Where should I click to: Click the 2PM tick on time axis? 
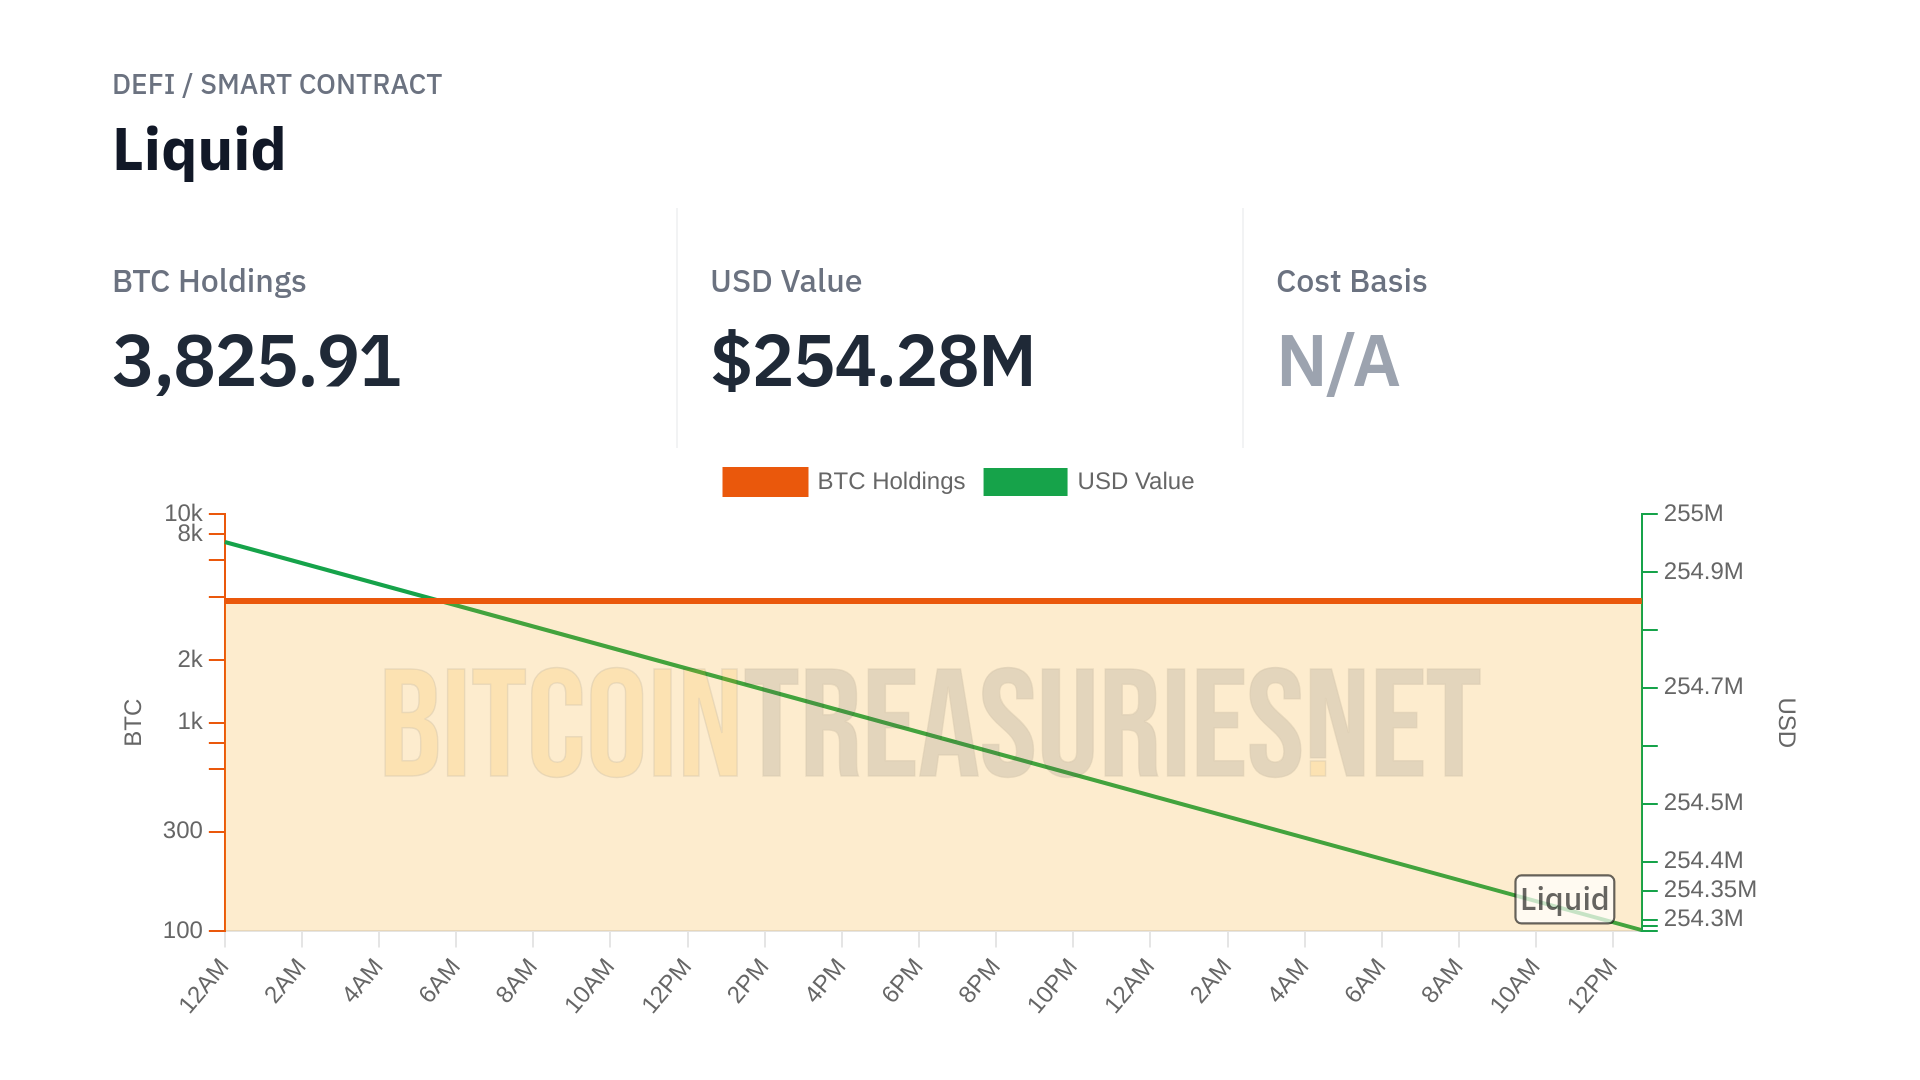point(749,980)
